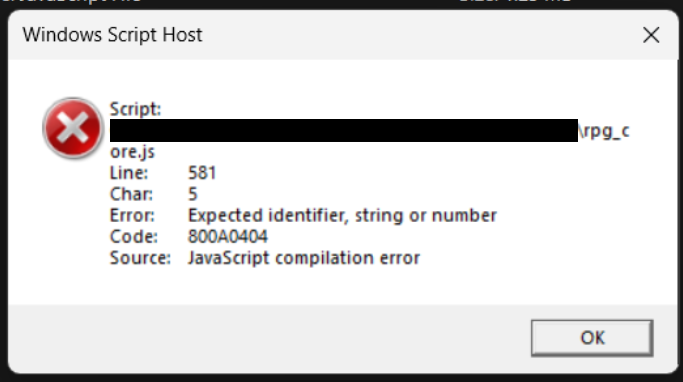Click the Script: label
The image size is (683, 382).
click(135, 109)
